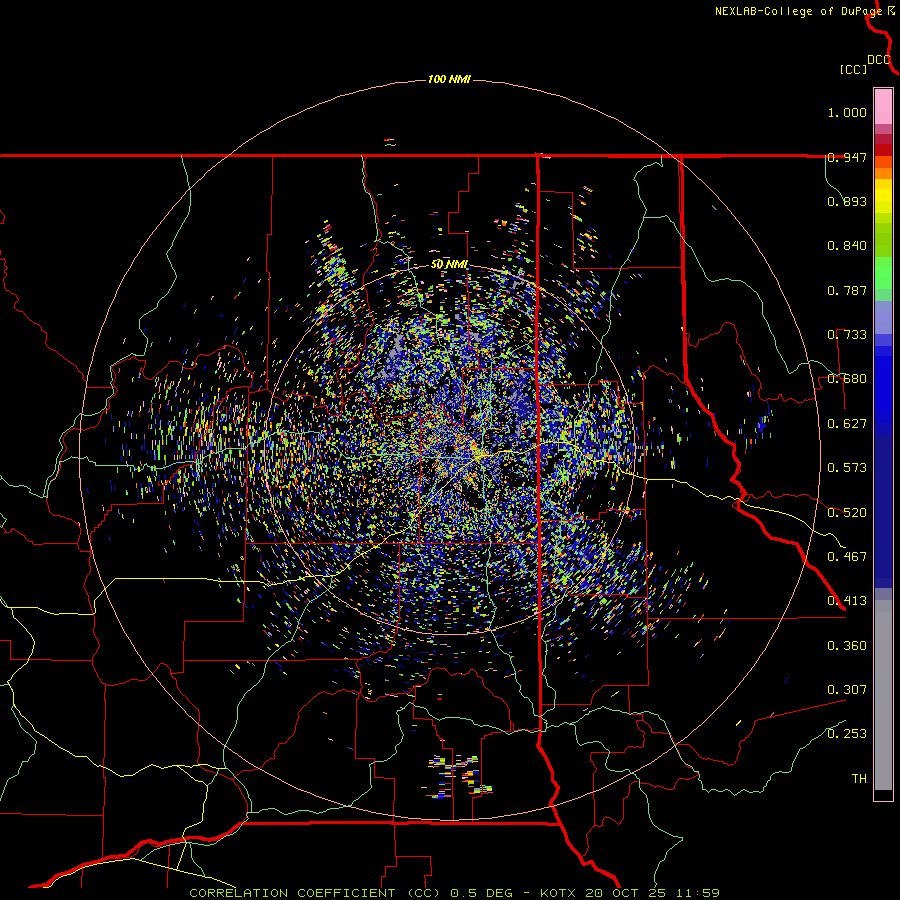The image size is (900, 900).
Task: Click the 100 NMI range ring label
Action: coord(449,79)
